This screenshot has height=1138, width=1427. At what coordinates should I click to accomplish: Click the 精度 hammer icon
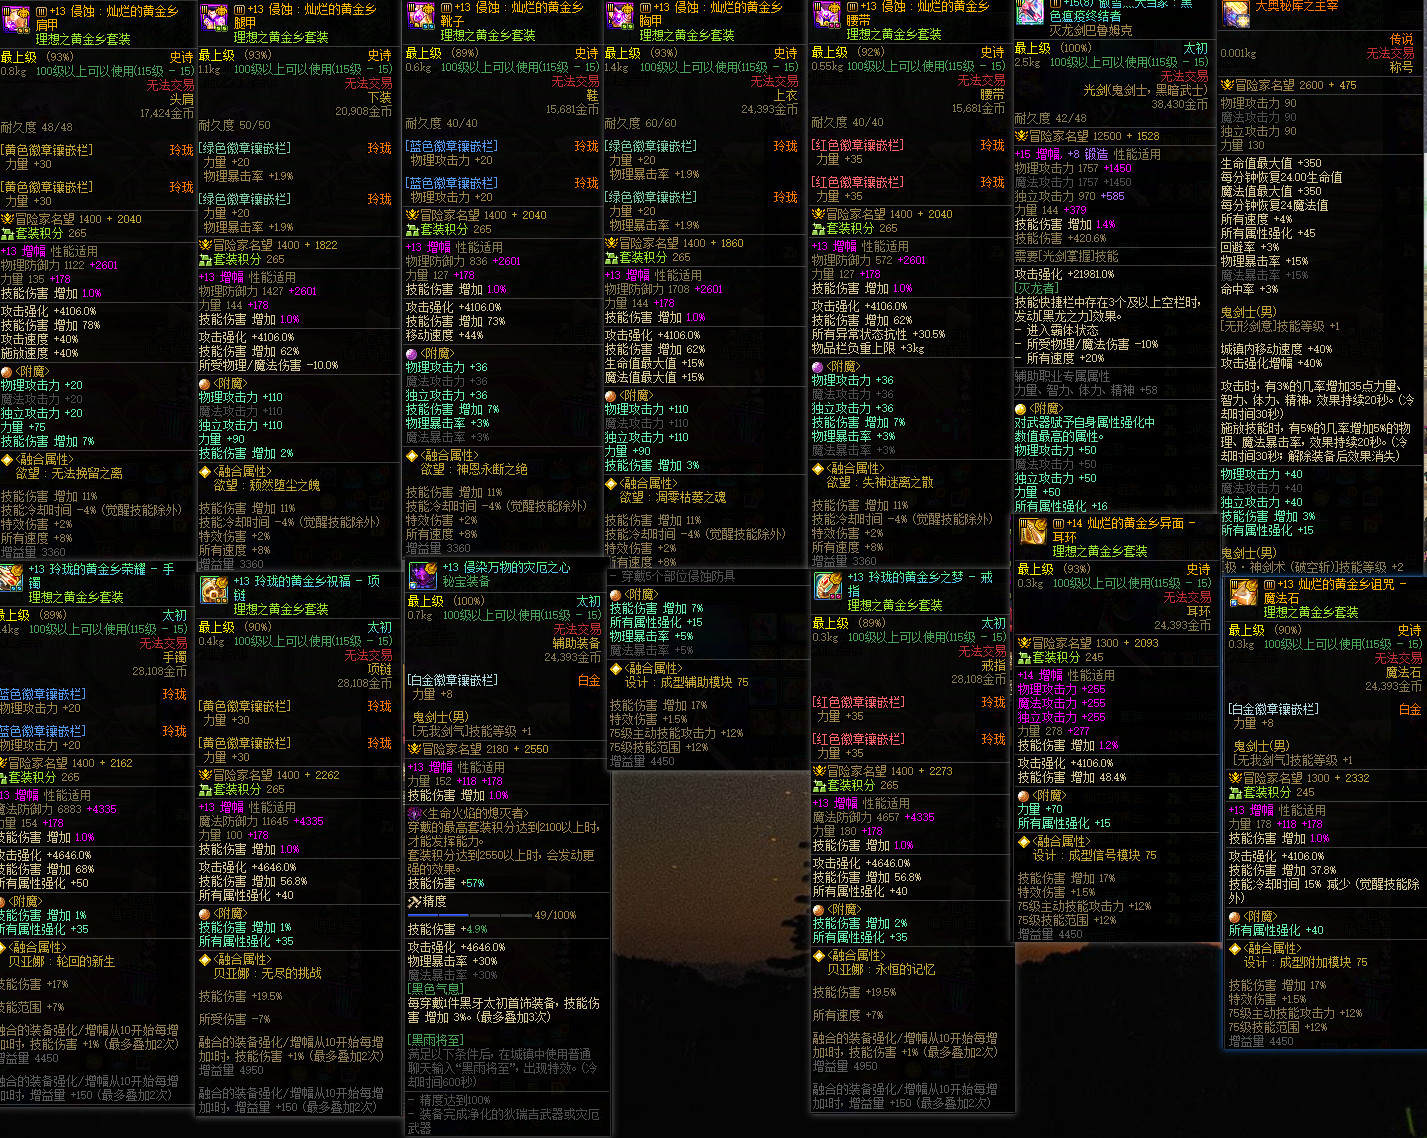[414, 901]
